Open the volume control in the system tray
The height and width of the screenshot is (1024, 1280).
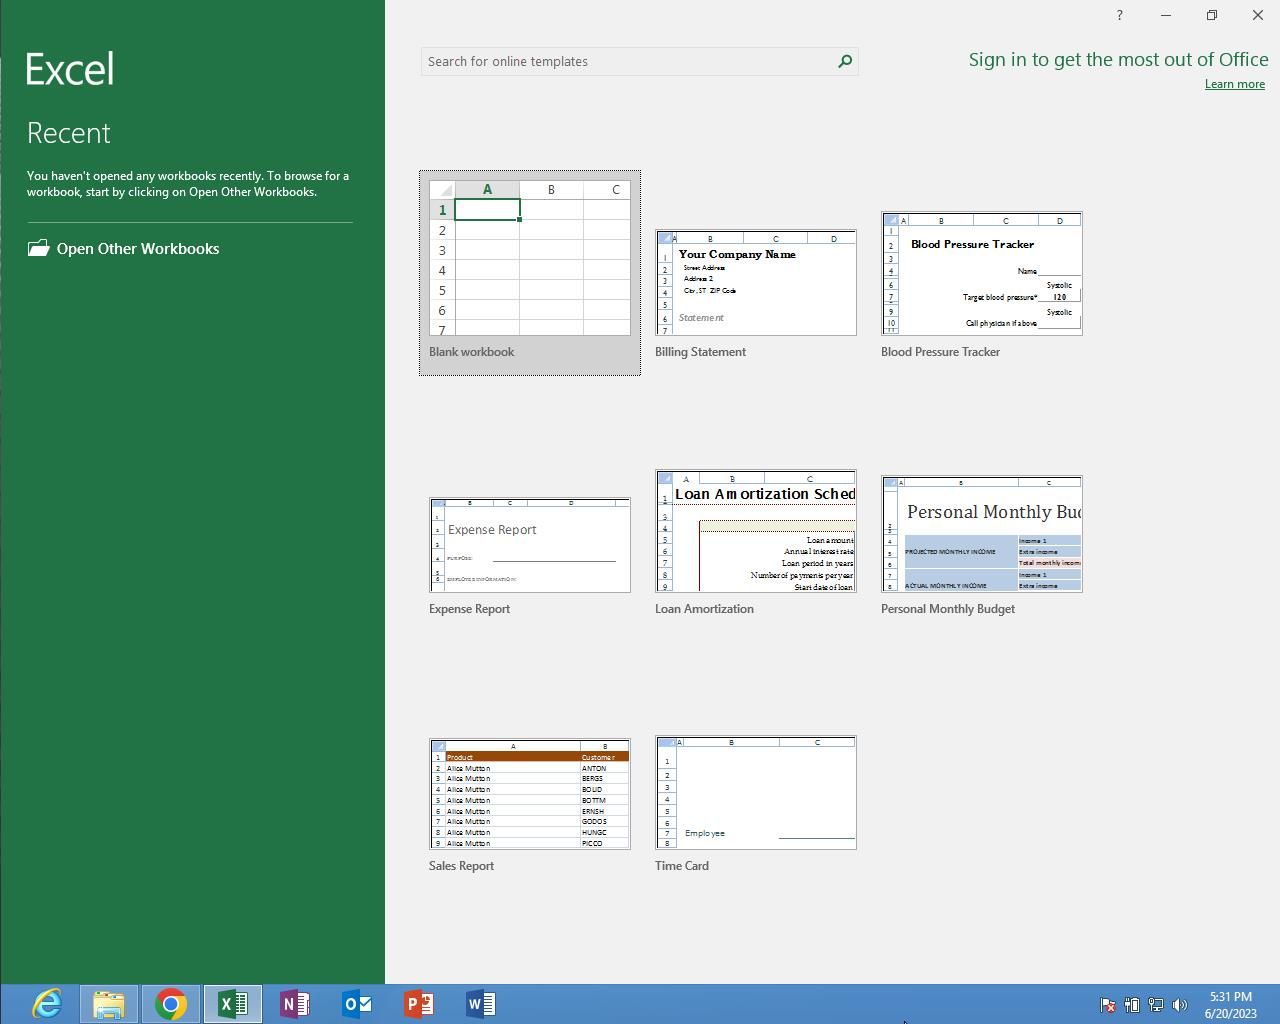click(x=1181, y=1004)
